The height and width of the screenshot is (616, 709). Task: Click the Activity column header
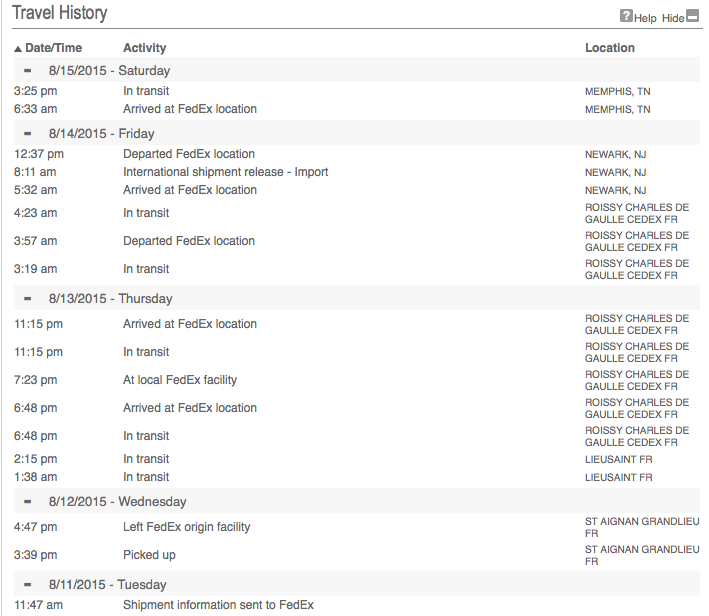144,48
